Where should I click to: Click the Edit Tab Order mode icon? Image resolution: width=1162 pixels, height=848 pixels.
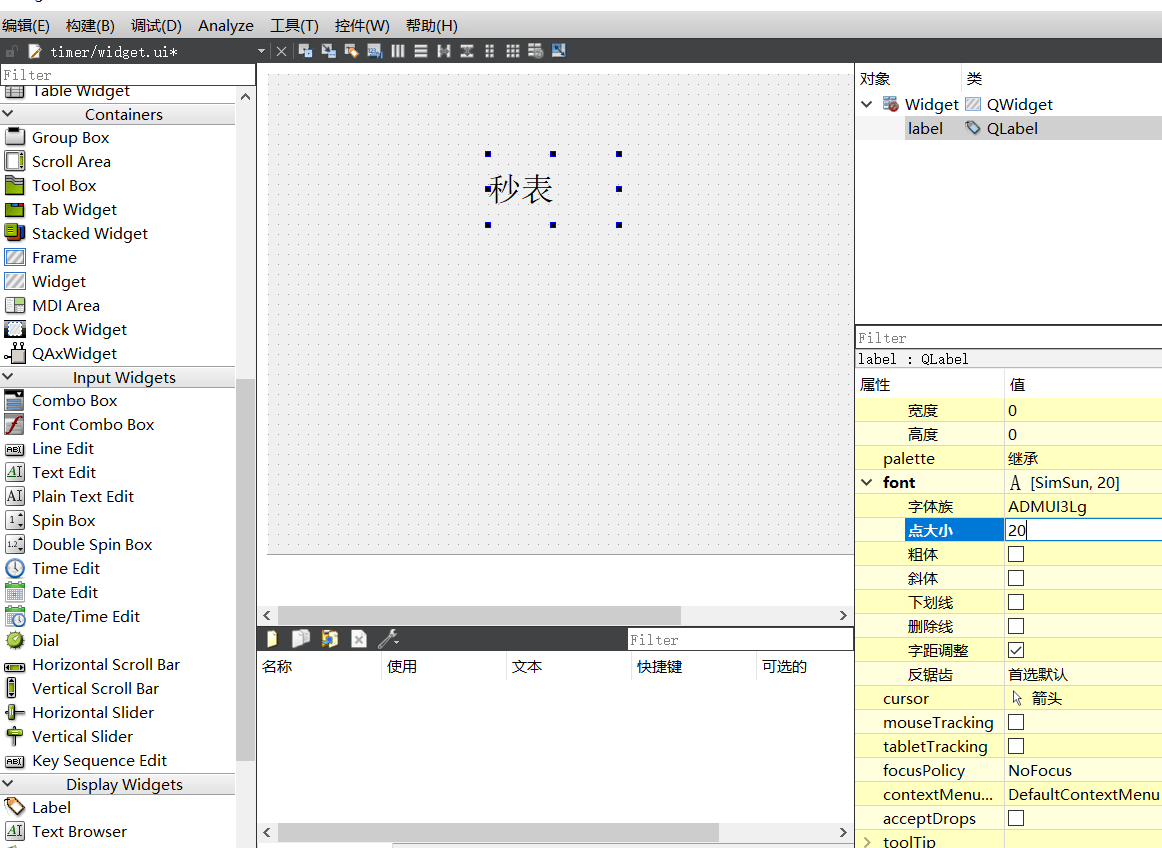[x=374, y=51]
